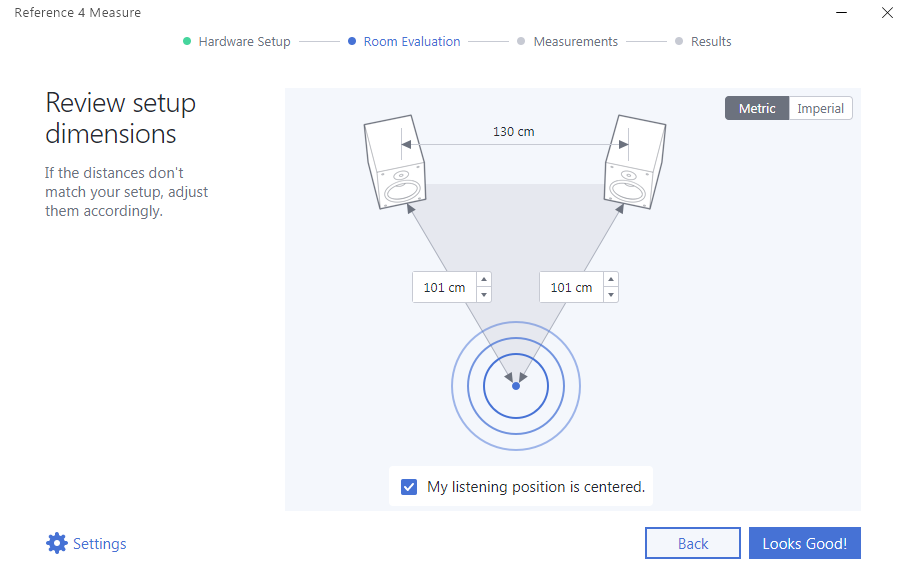
Task: Increase left speaker distance with up arrow
Action: 484,280
